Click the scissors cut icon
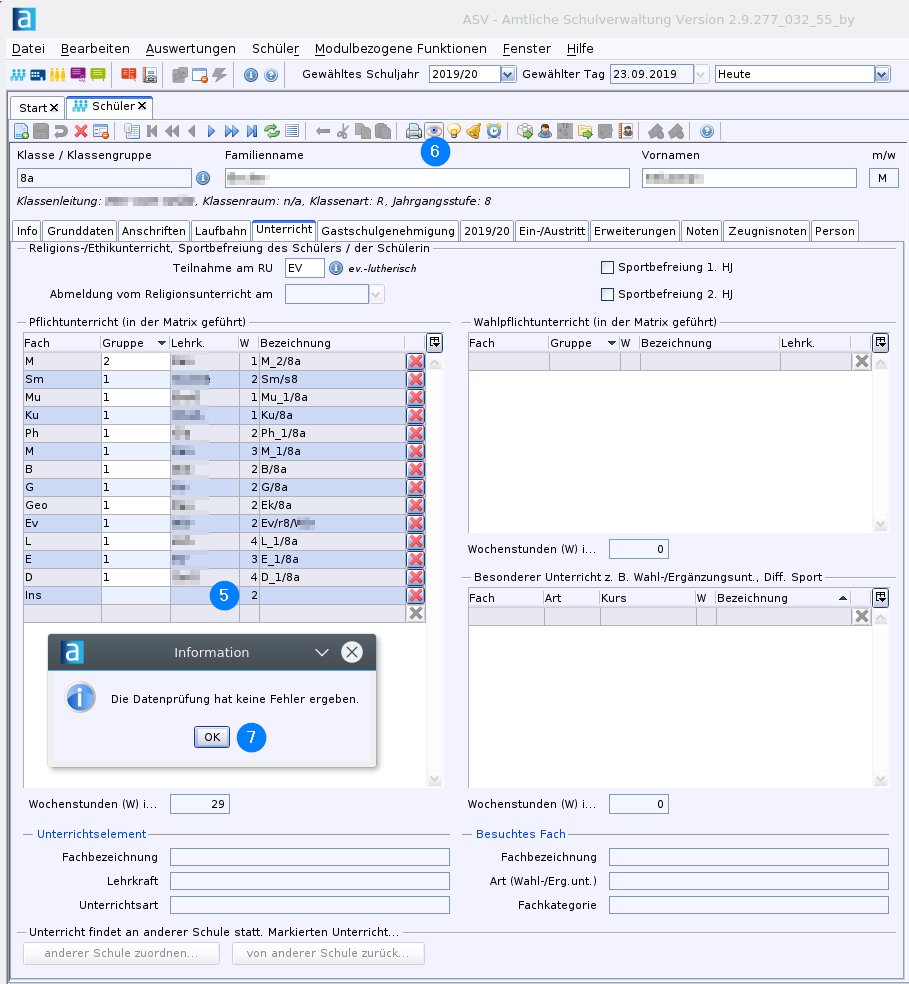Viewport: 909px width, 984px height. (343, 131)
